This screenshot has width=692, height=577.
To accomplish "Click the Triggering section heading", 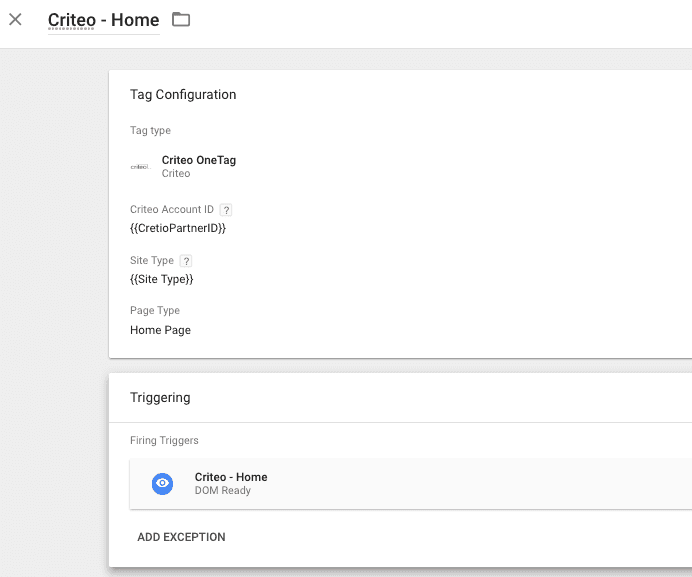I will coord(160,397).
